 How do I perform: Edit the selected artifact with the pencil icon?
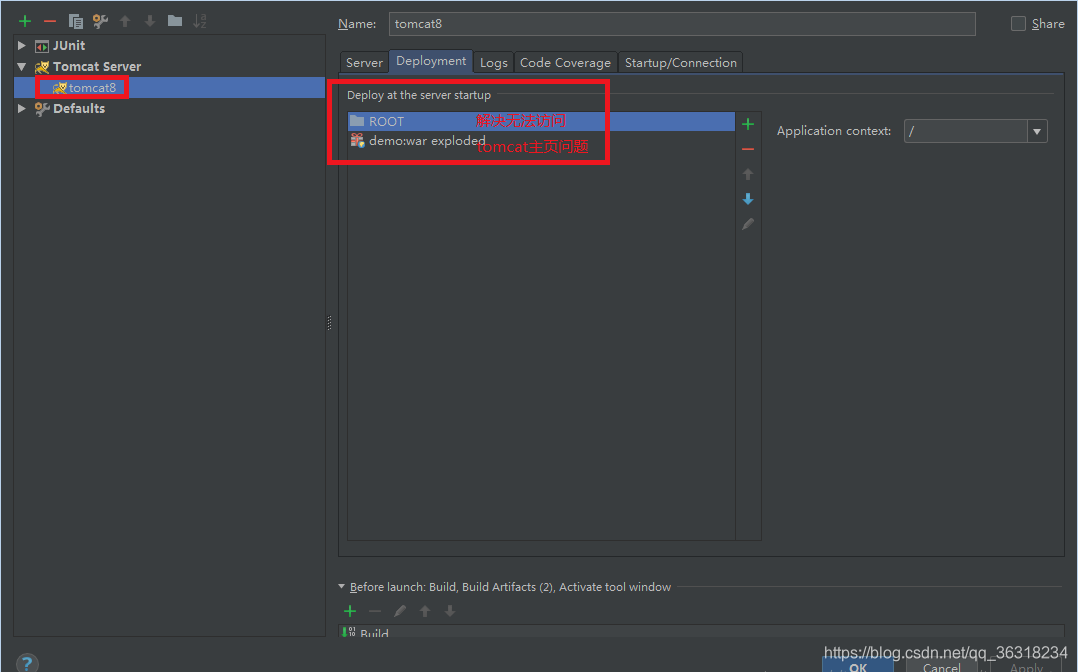pyautogui.click(x=747, y=223)
